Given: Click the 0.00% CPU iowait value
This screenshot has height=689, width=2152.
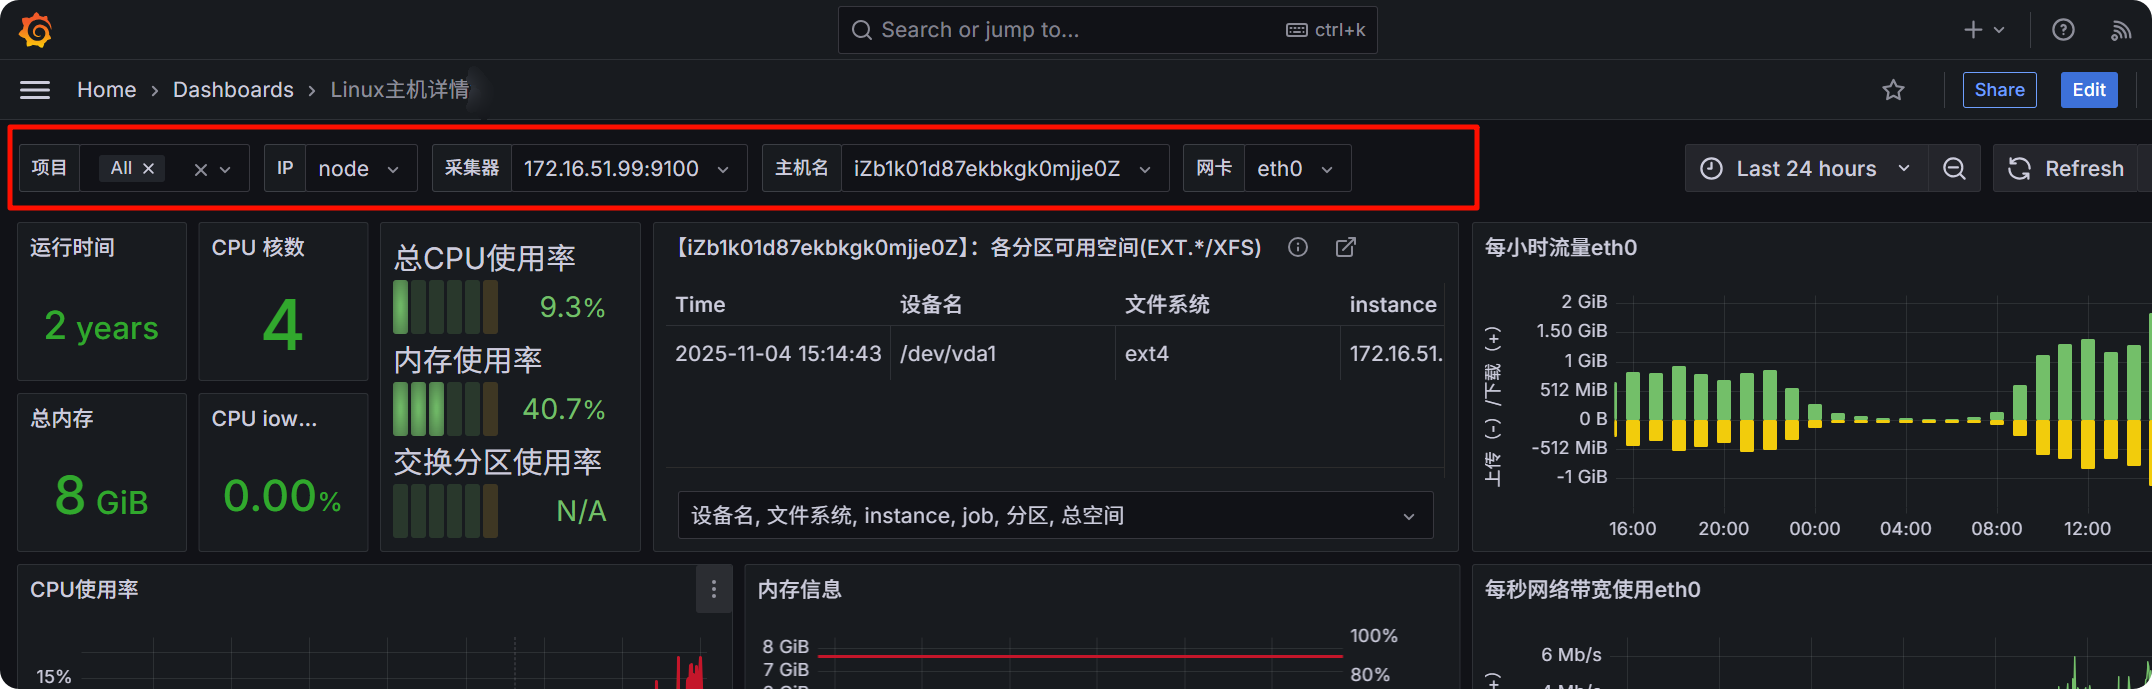Looking at the screenshot, I should click(x=283, y=496).
